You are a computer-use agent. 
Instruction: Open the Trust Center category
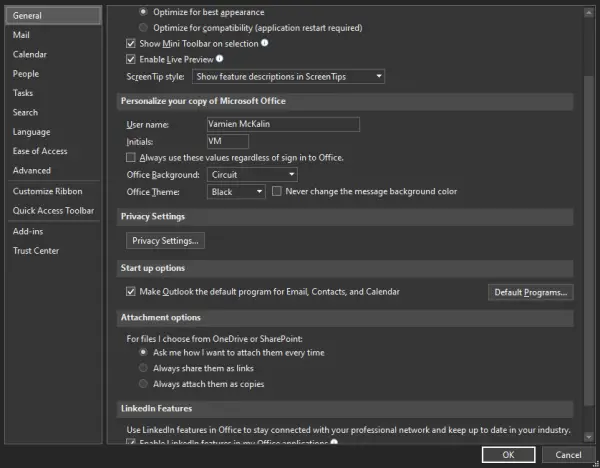[53, 251]
